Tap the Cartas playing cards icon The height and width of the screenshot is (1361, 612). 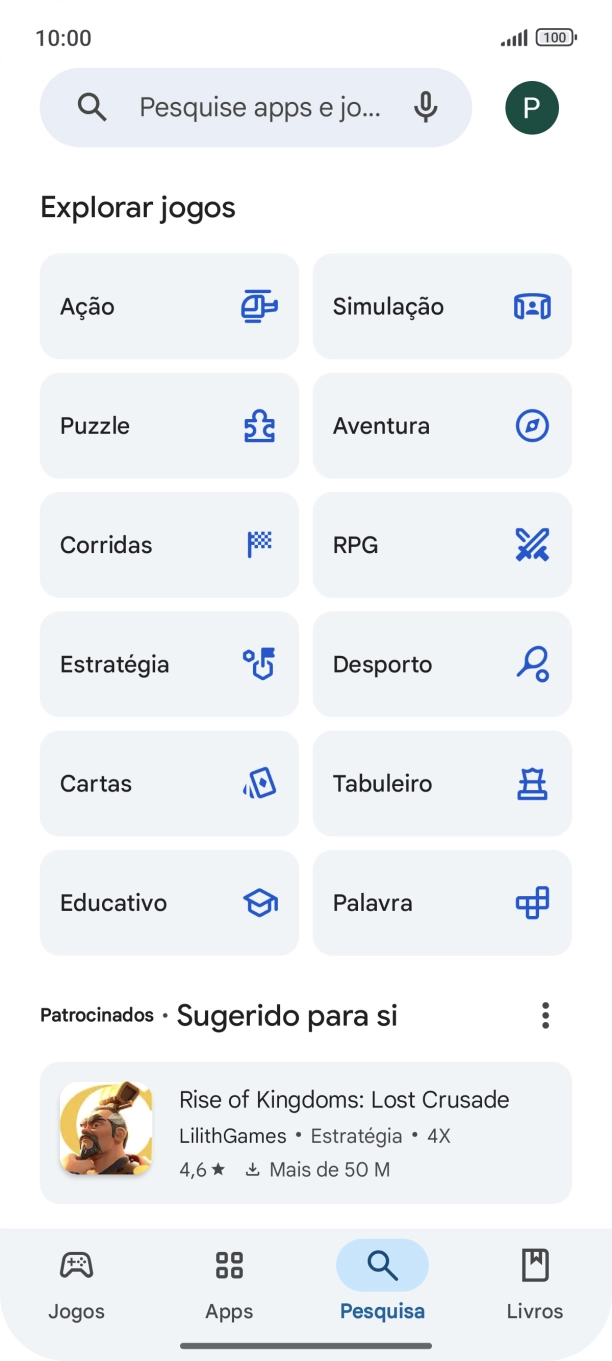click(x=257, y=783)
